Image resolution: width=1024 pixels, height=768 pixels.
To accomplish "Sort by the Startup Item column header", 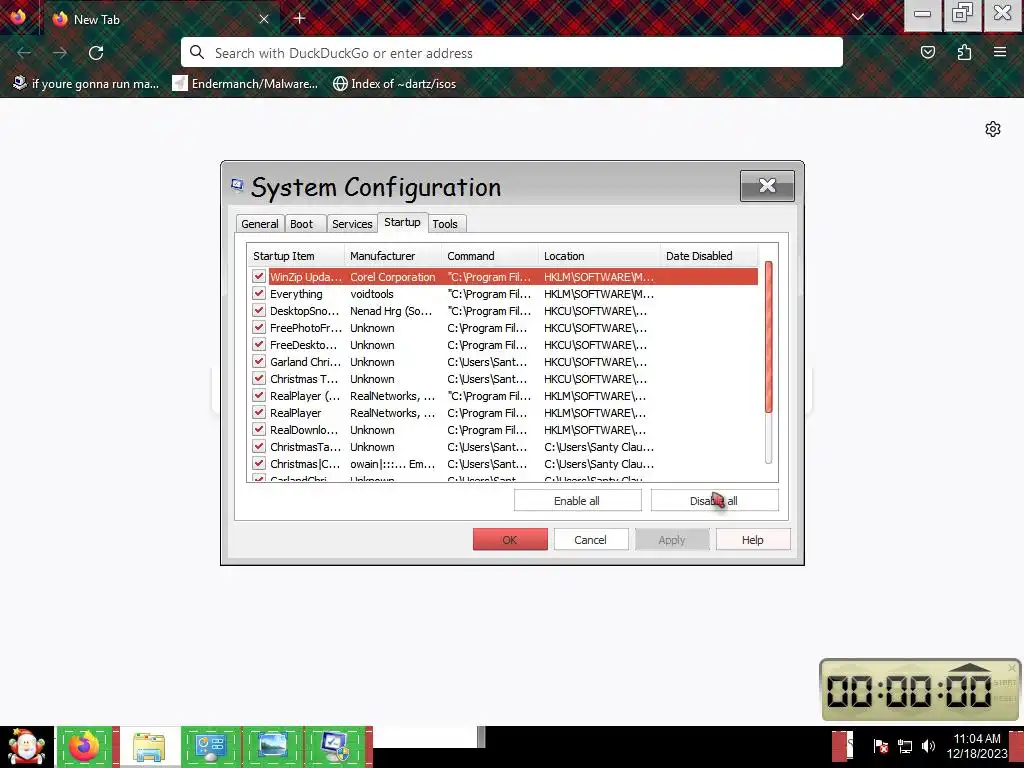I will (296, 256).
